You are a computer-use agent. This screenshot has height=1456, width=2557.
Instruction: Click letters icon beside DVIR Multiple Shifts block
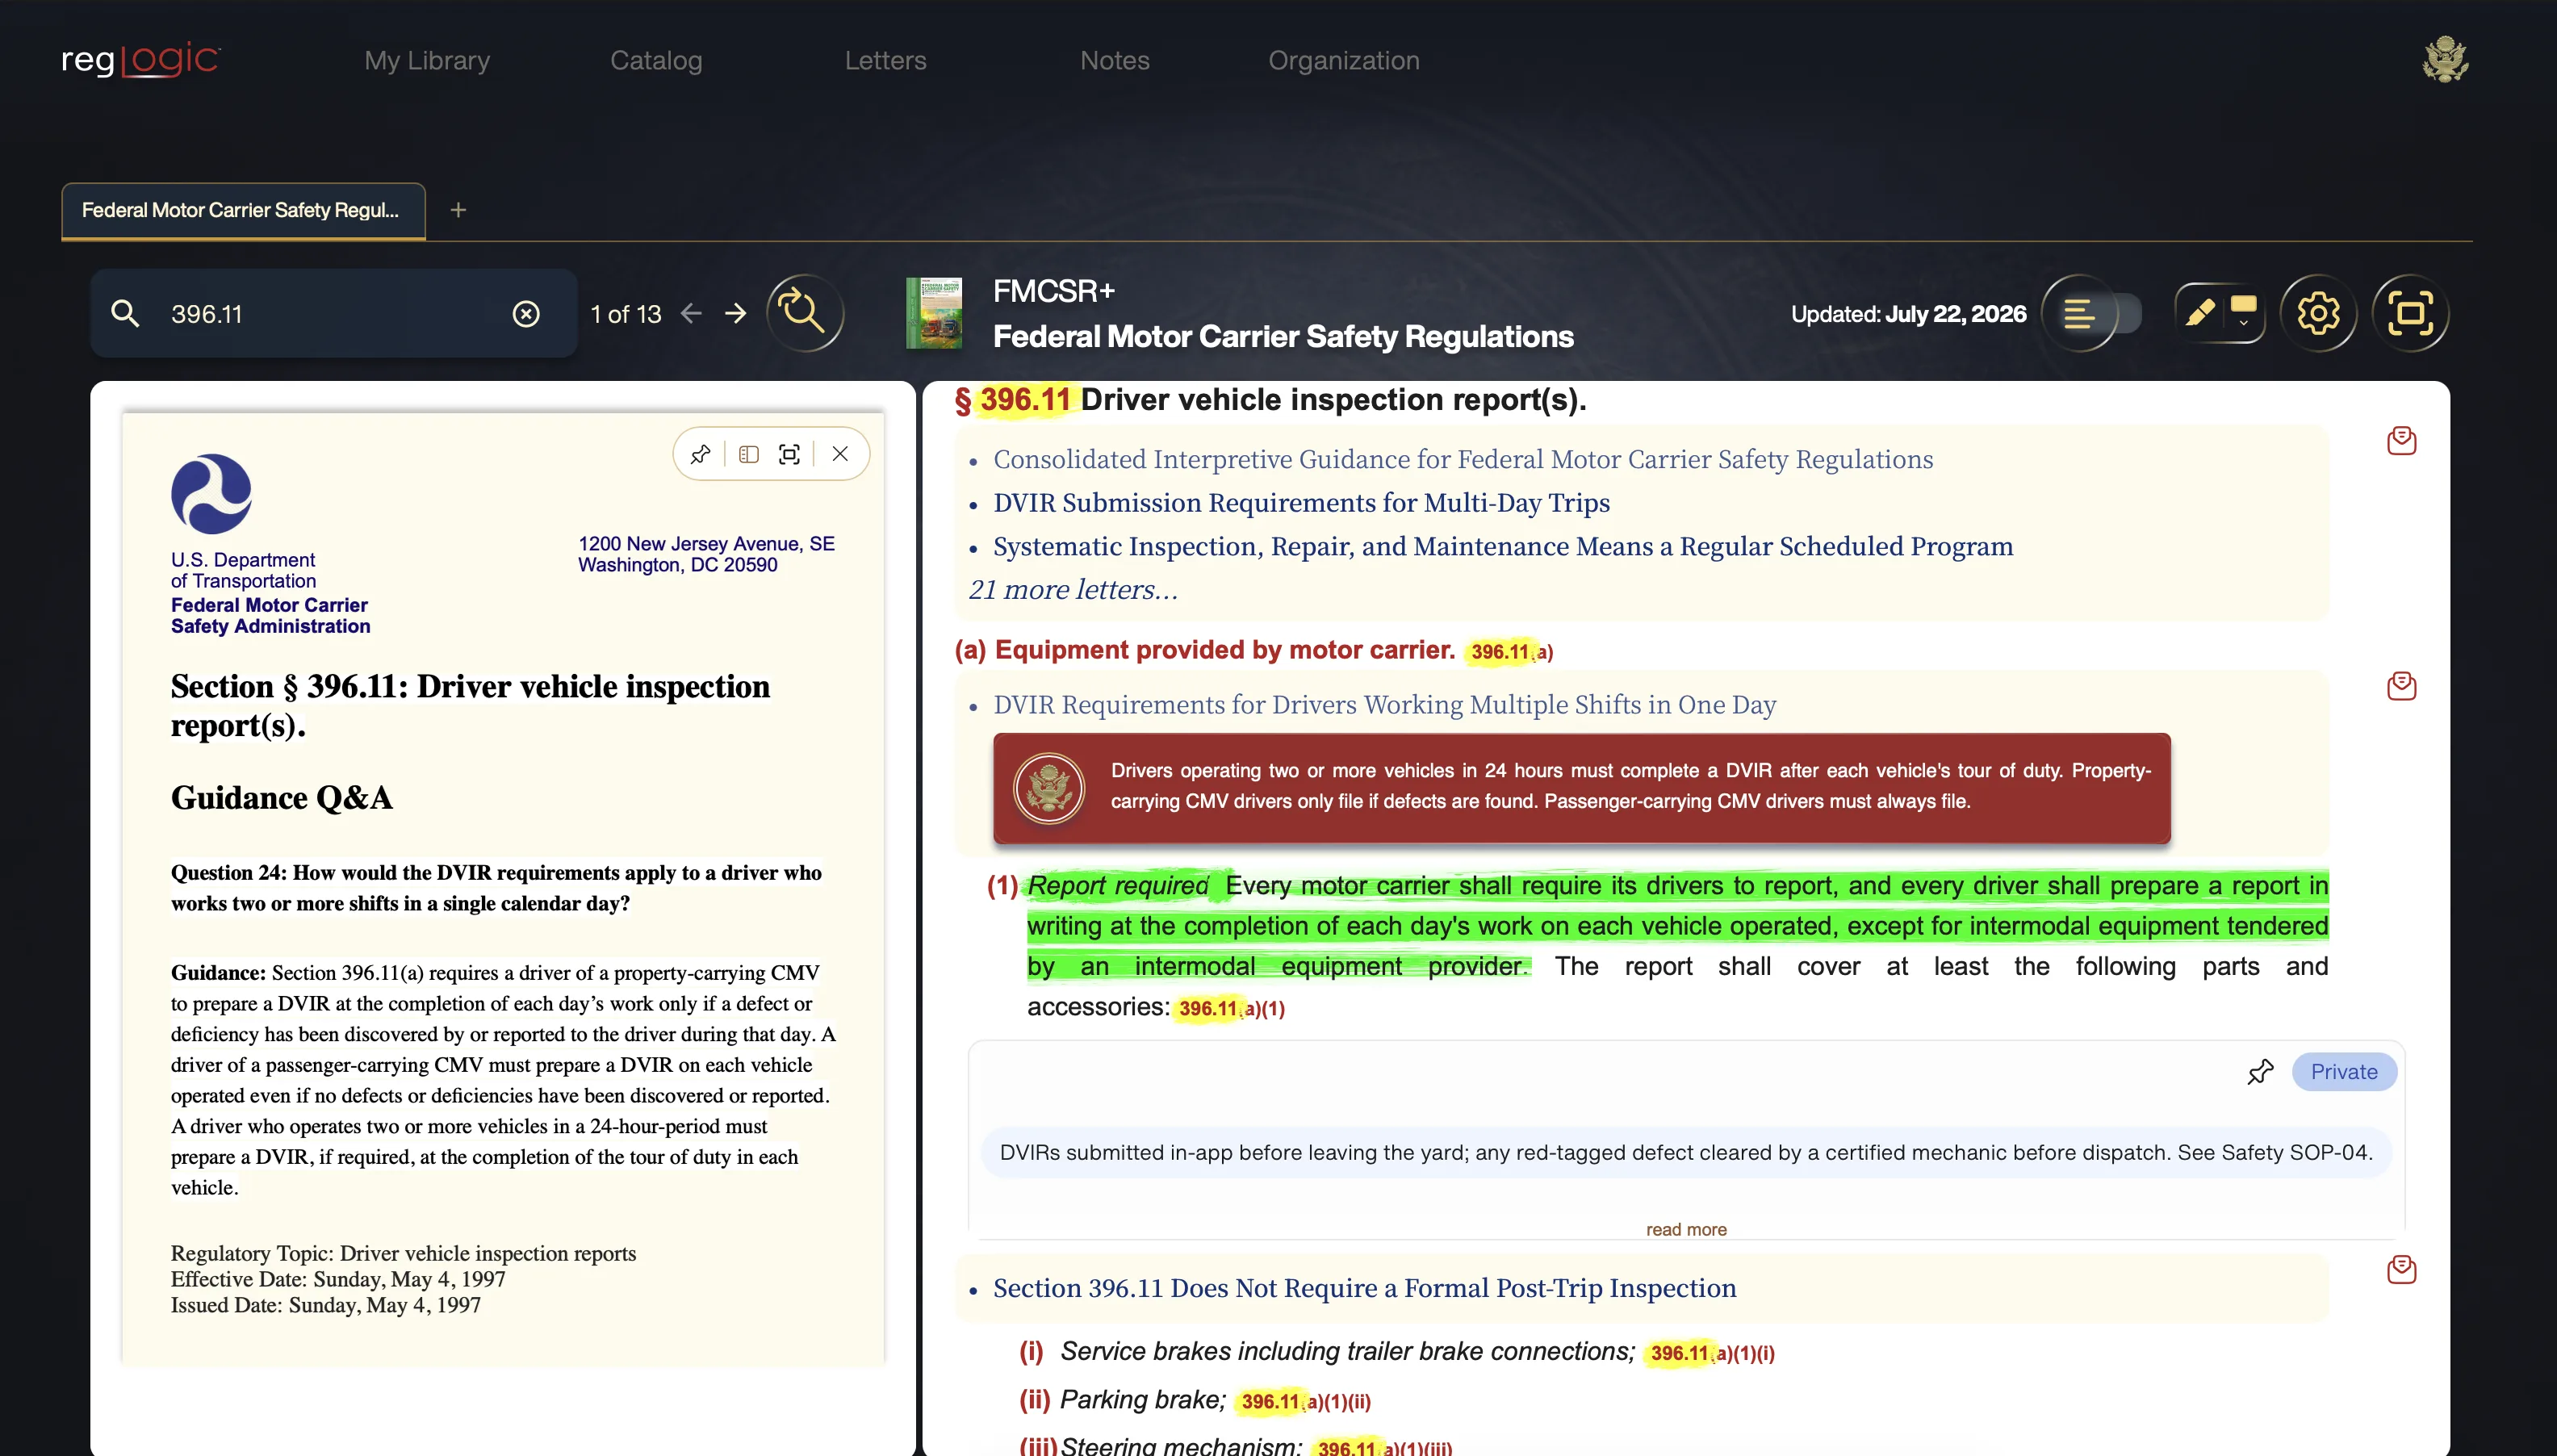[x=2401, y=686]
